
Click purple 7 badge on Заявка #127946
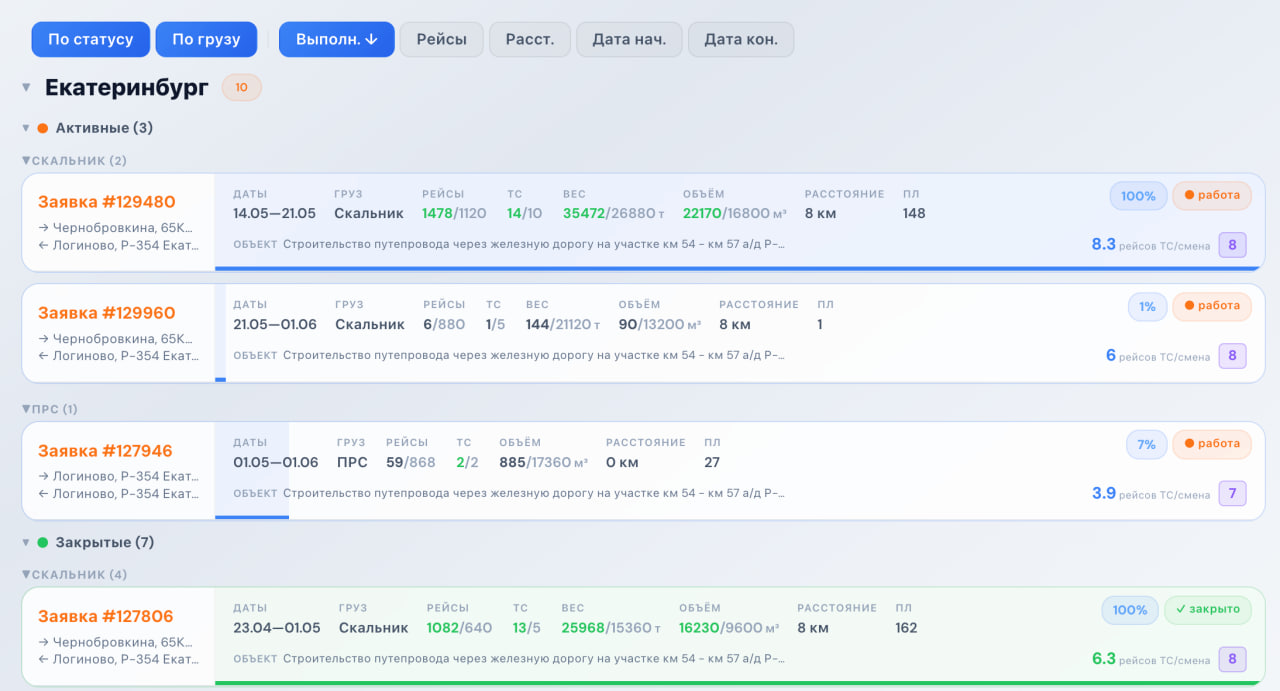point(1232,493)
